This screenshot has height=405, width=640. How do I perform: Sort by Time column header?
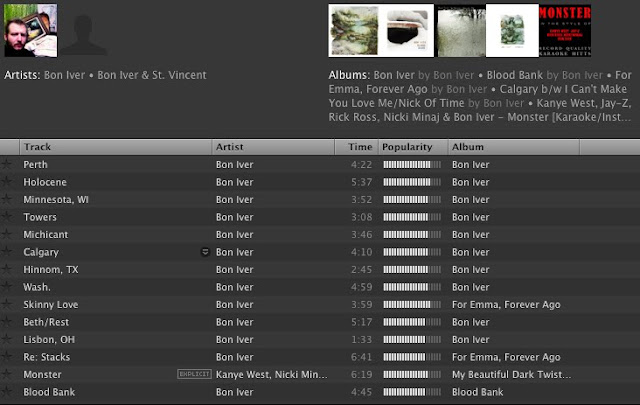[357, 147]
